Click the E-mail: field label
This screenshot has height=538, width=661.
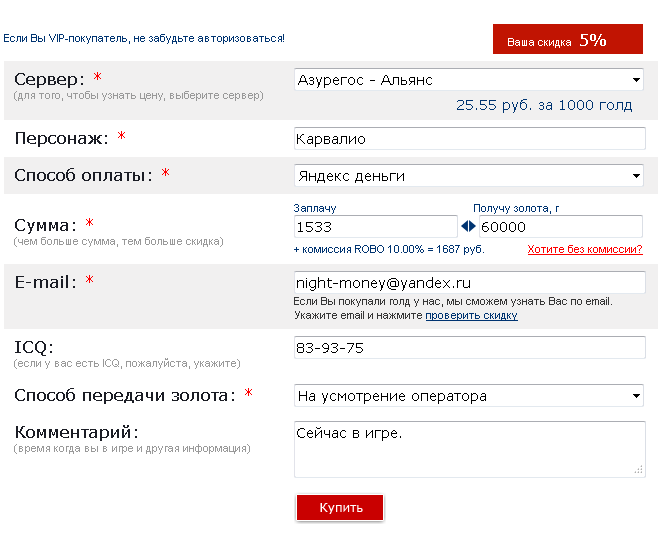point(46,282)
